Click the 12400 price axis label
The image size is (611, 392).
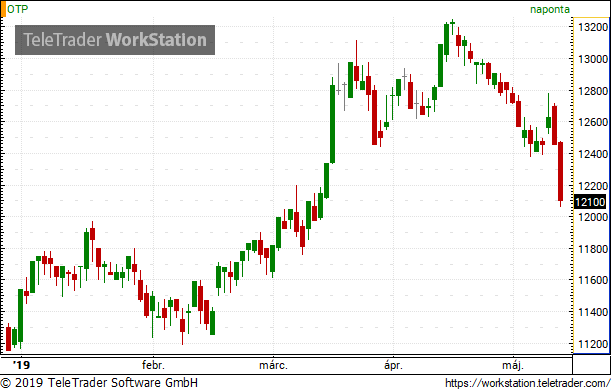593,154
